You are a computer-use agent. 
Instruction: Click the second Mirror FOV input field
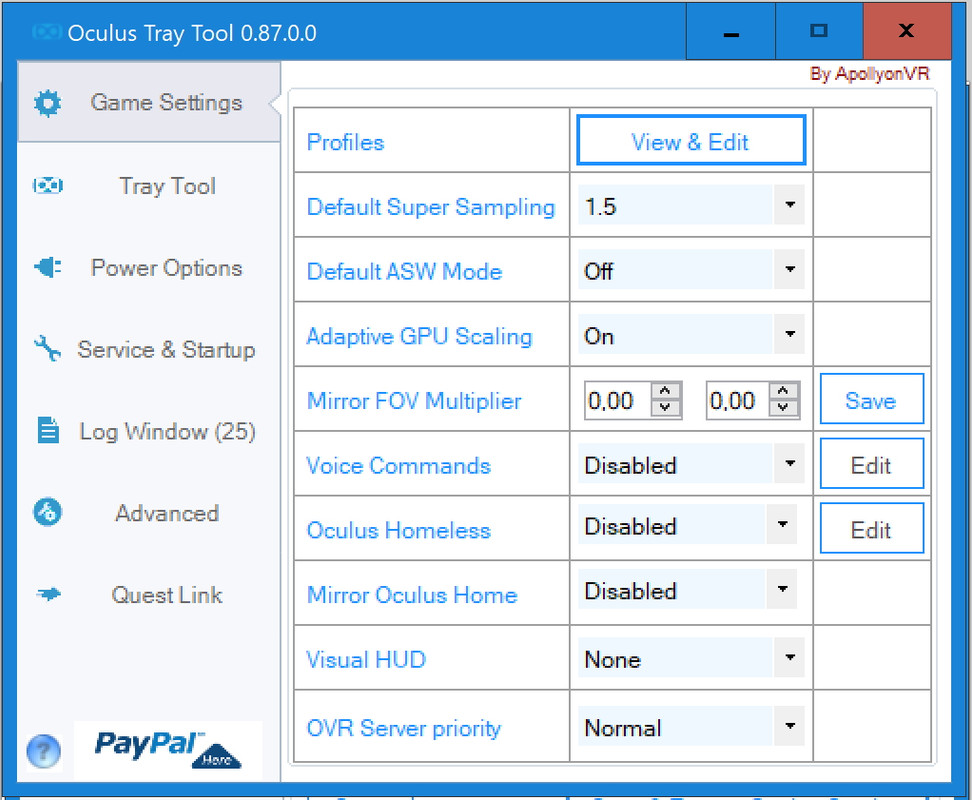click(x=738, y=400)
